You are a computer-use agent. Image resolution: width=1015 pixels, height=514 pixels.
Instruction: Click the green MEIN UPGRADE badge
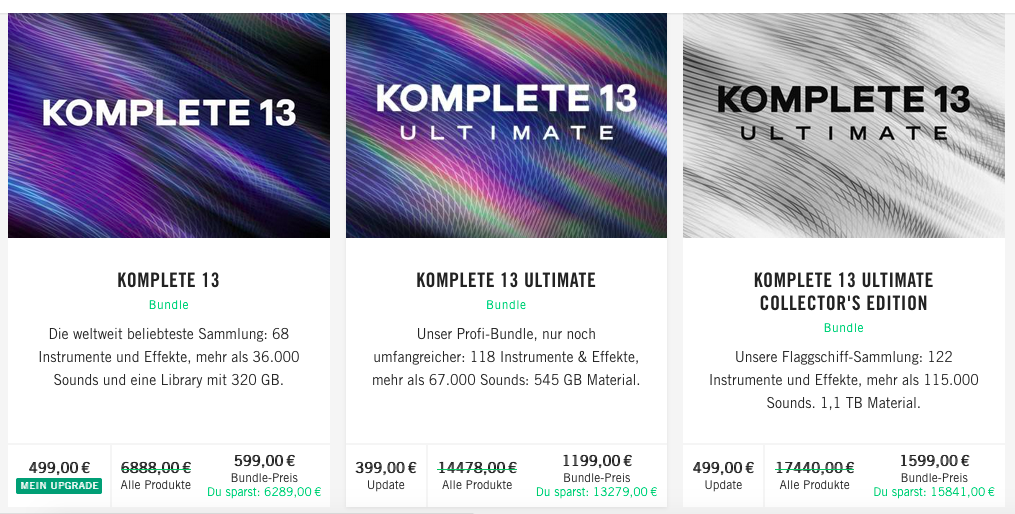click(59, 486)
